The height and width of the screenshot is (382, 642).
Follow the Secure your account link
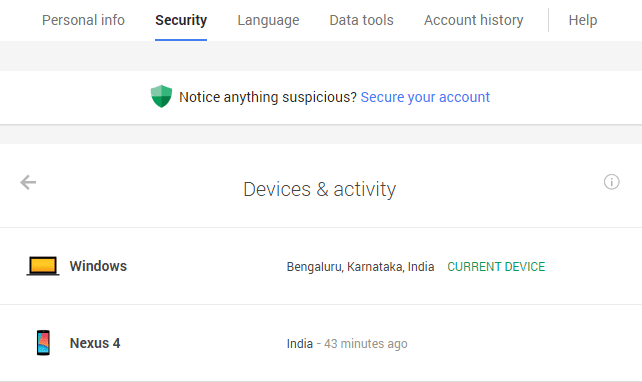(425, 97)
